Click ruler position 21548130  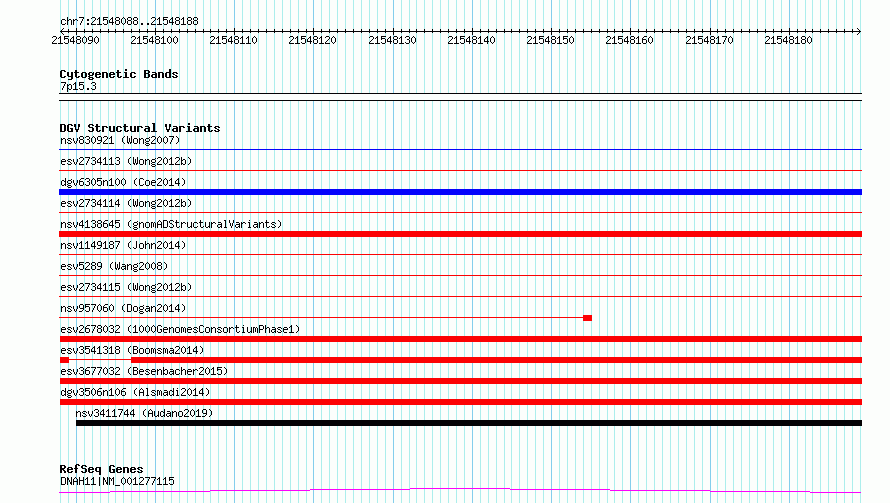point(392,40)
